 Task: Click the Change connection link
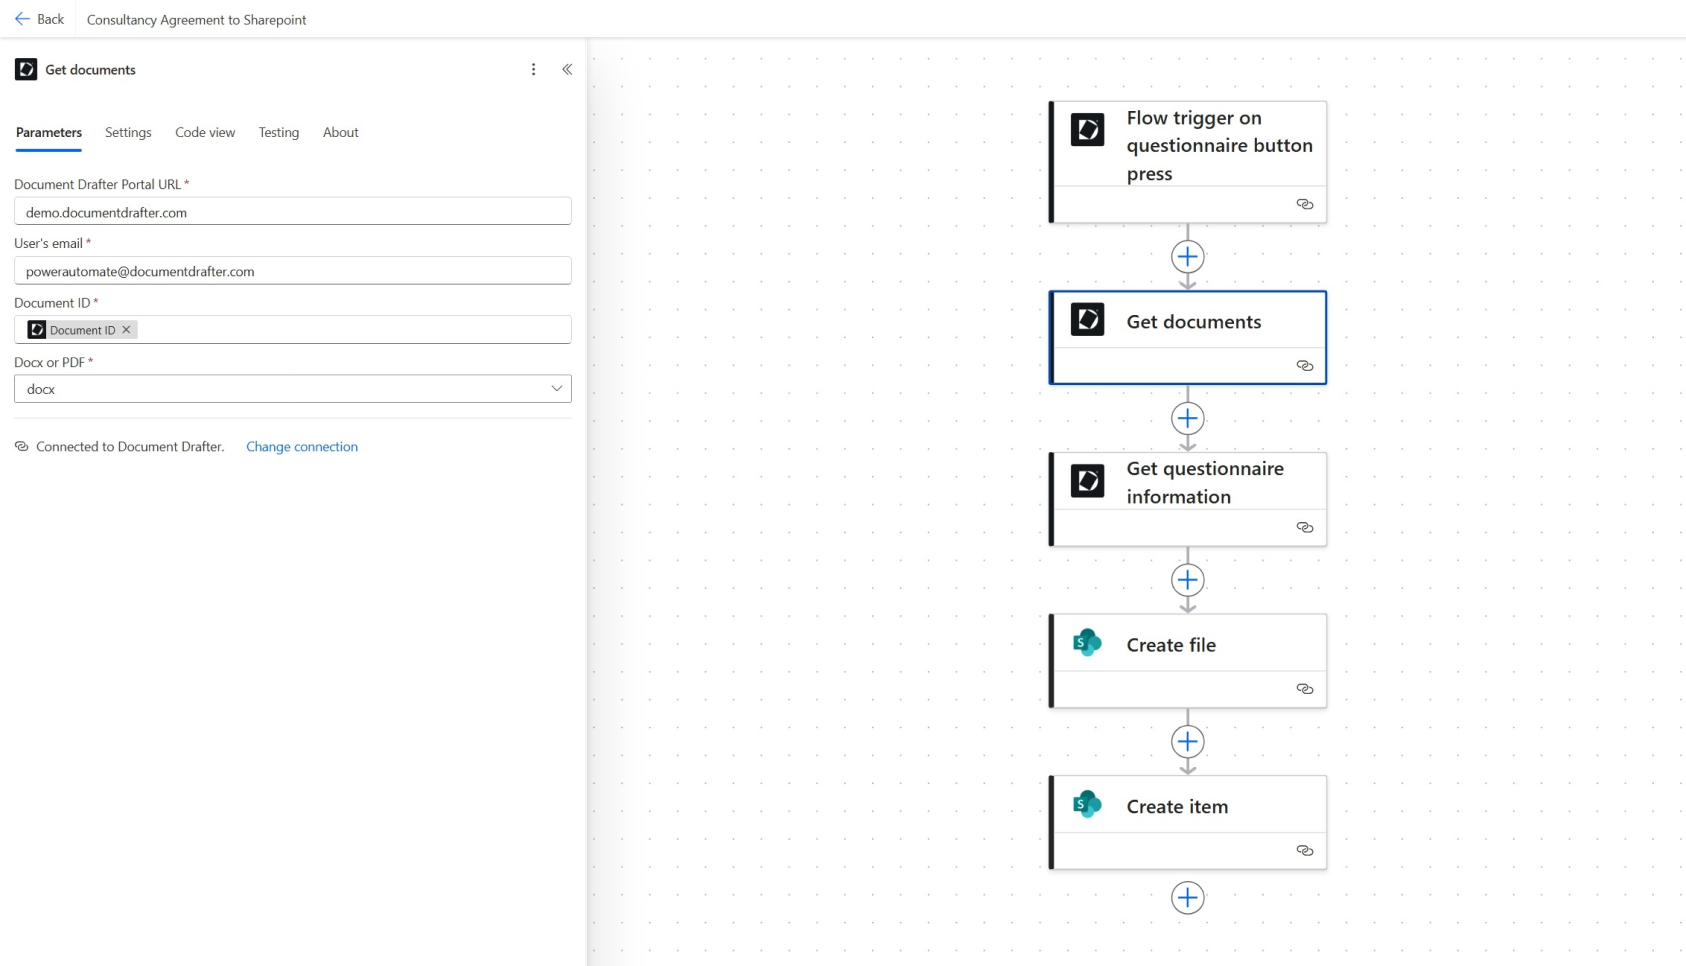point(301,447)
